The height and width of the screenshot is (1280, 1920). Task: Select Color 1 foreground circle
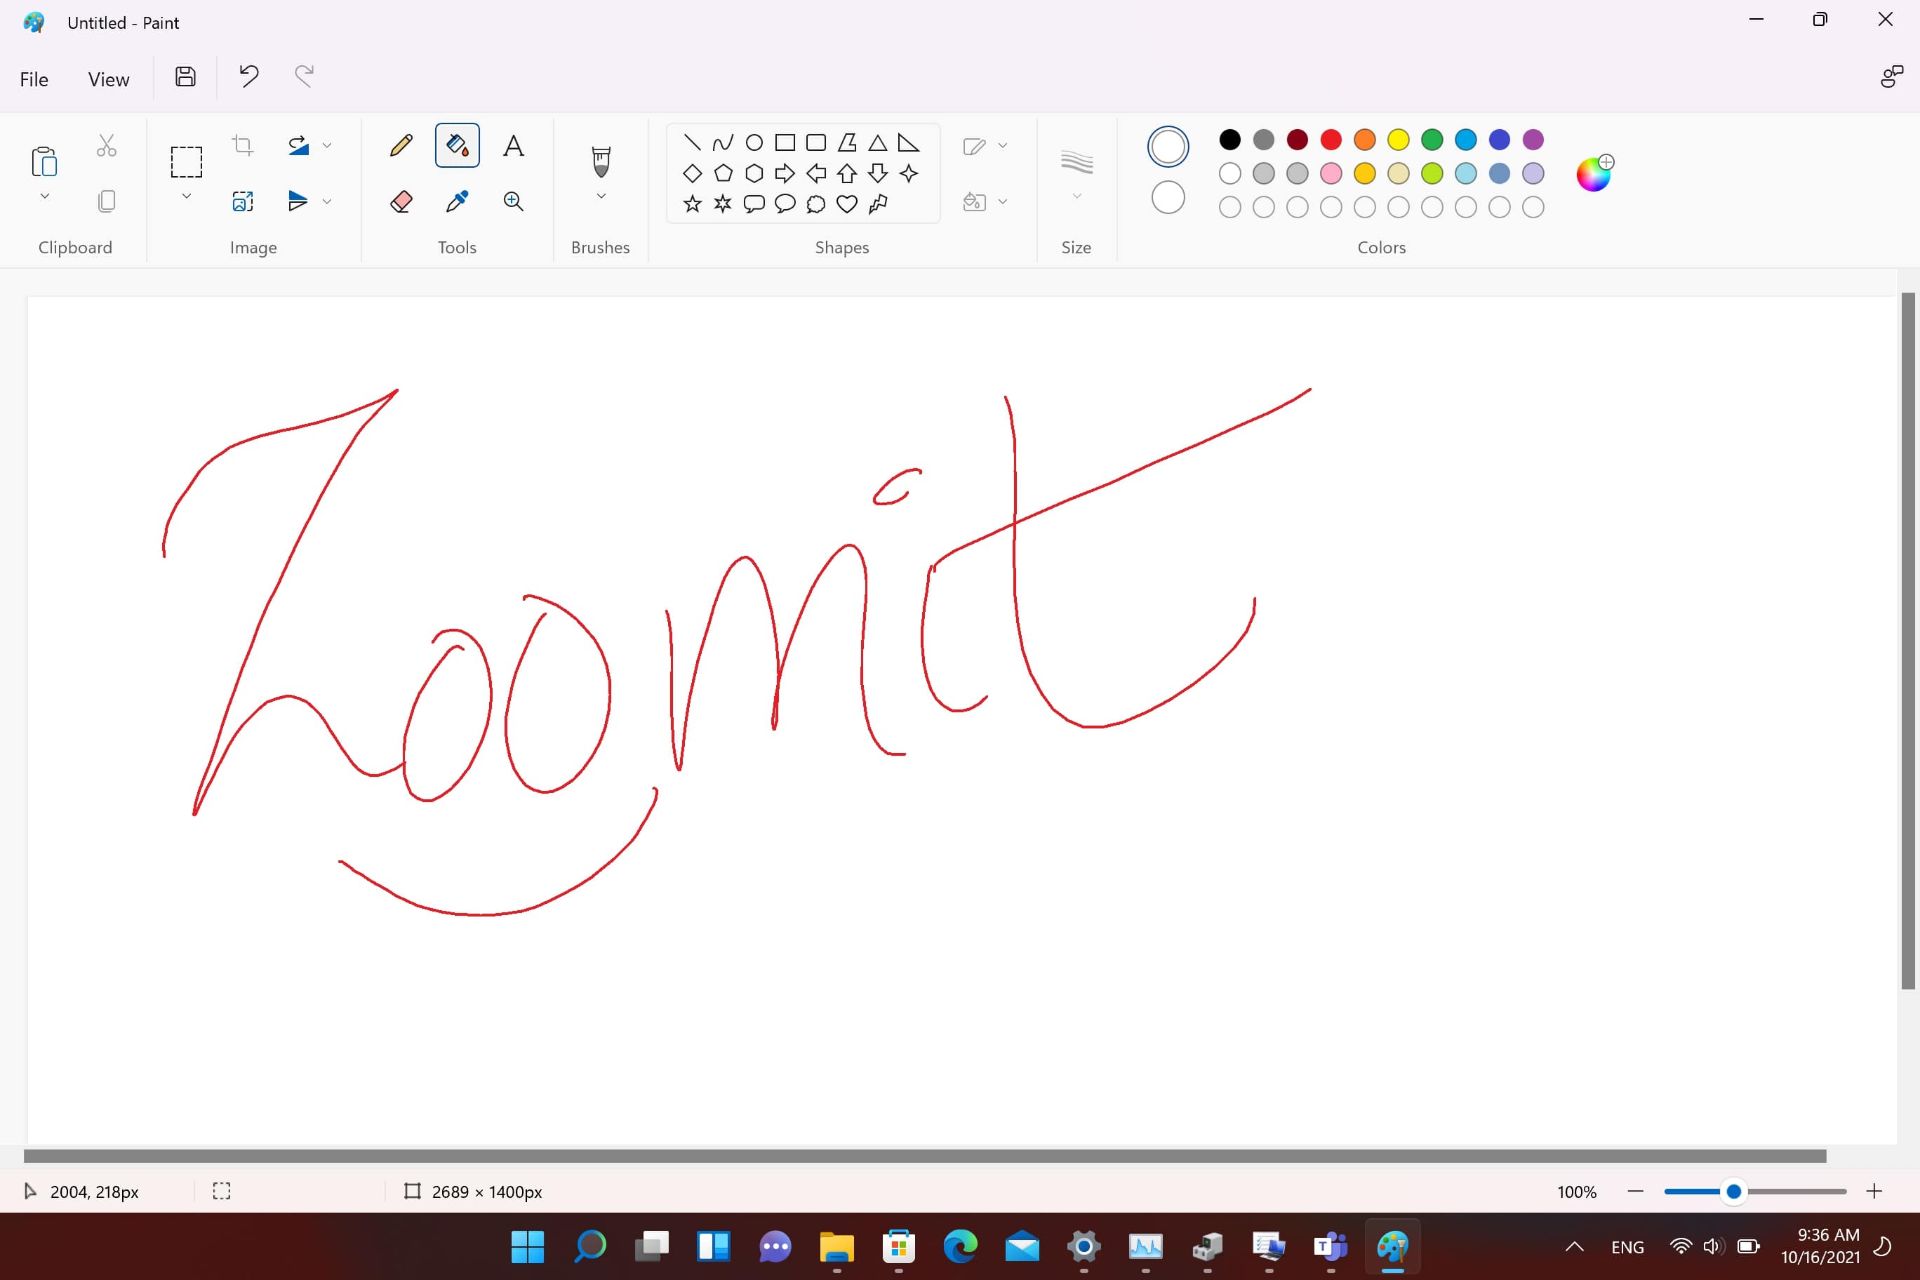pyautogui.click(x=1168, y=147)
